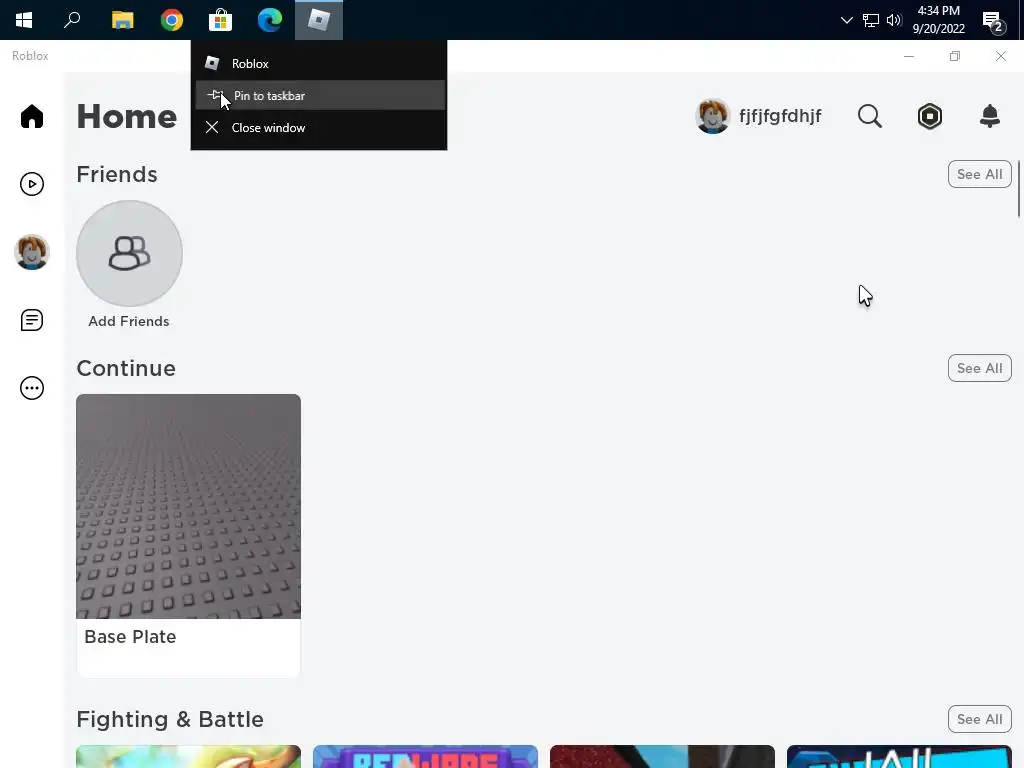Click the Add Friends circle icon
This screenshot has height=768, width=1024.
coord(129,253)
